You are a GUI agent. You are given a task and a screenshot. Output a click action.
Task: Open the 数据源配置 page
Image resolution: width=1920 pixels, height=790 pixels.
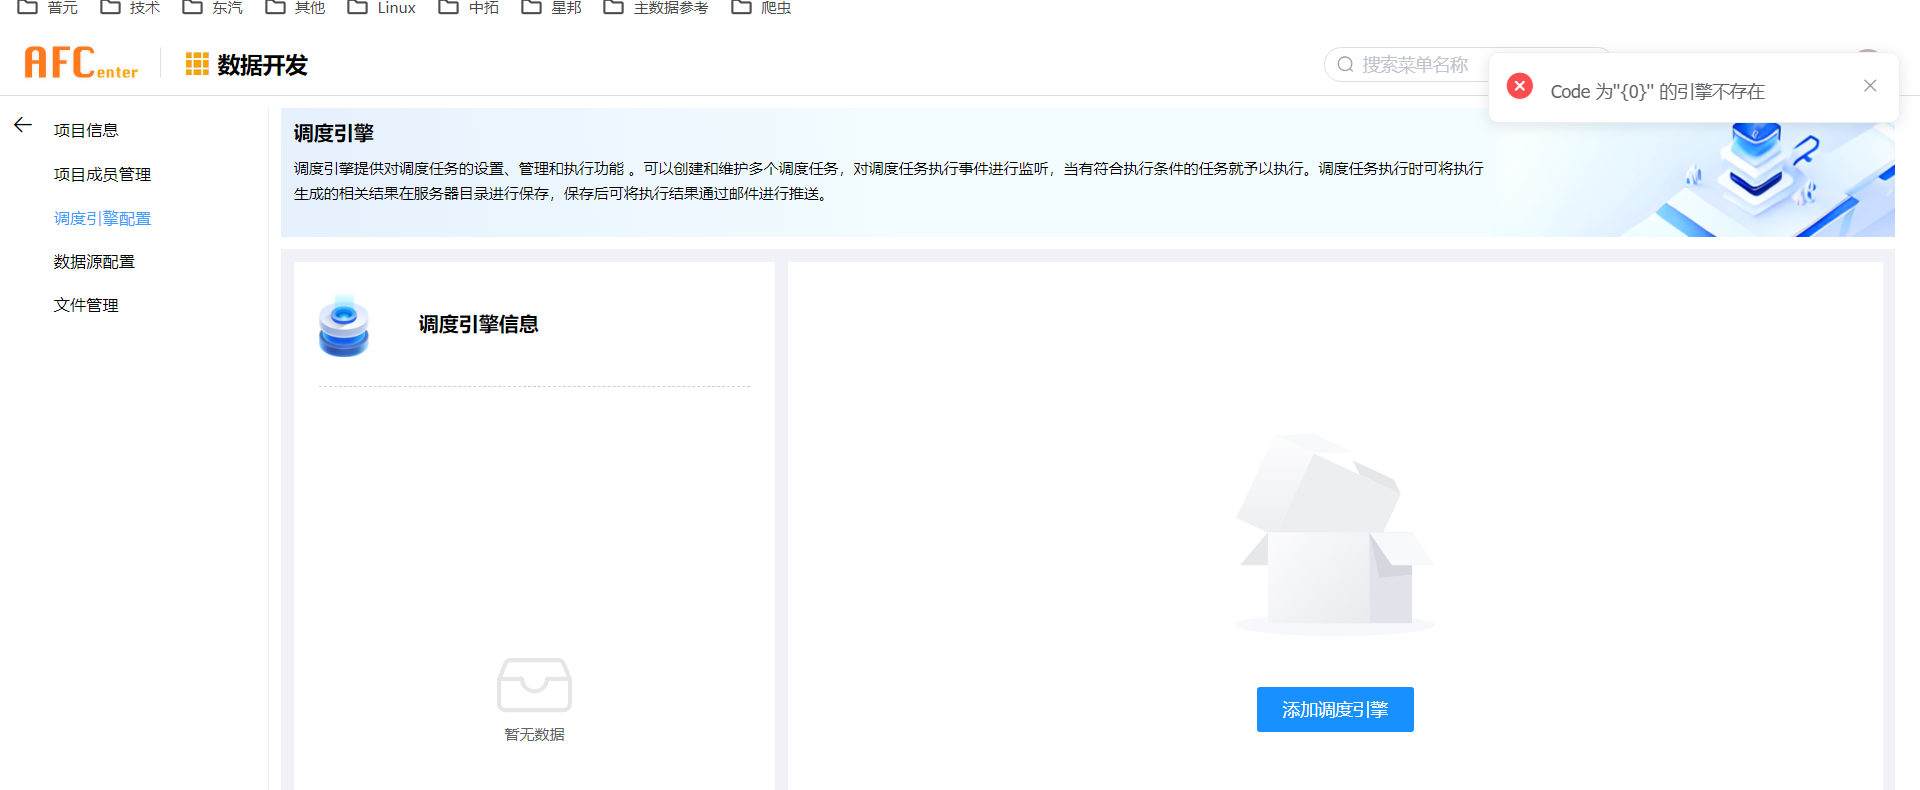click(x=94, y=262)
